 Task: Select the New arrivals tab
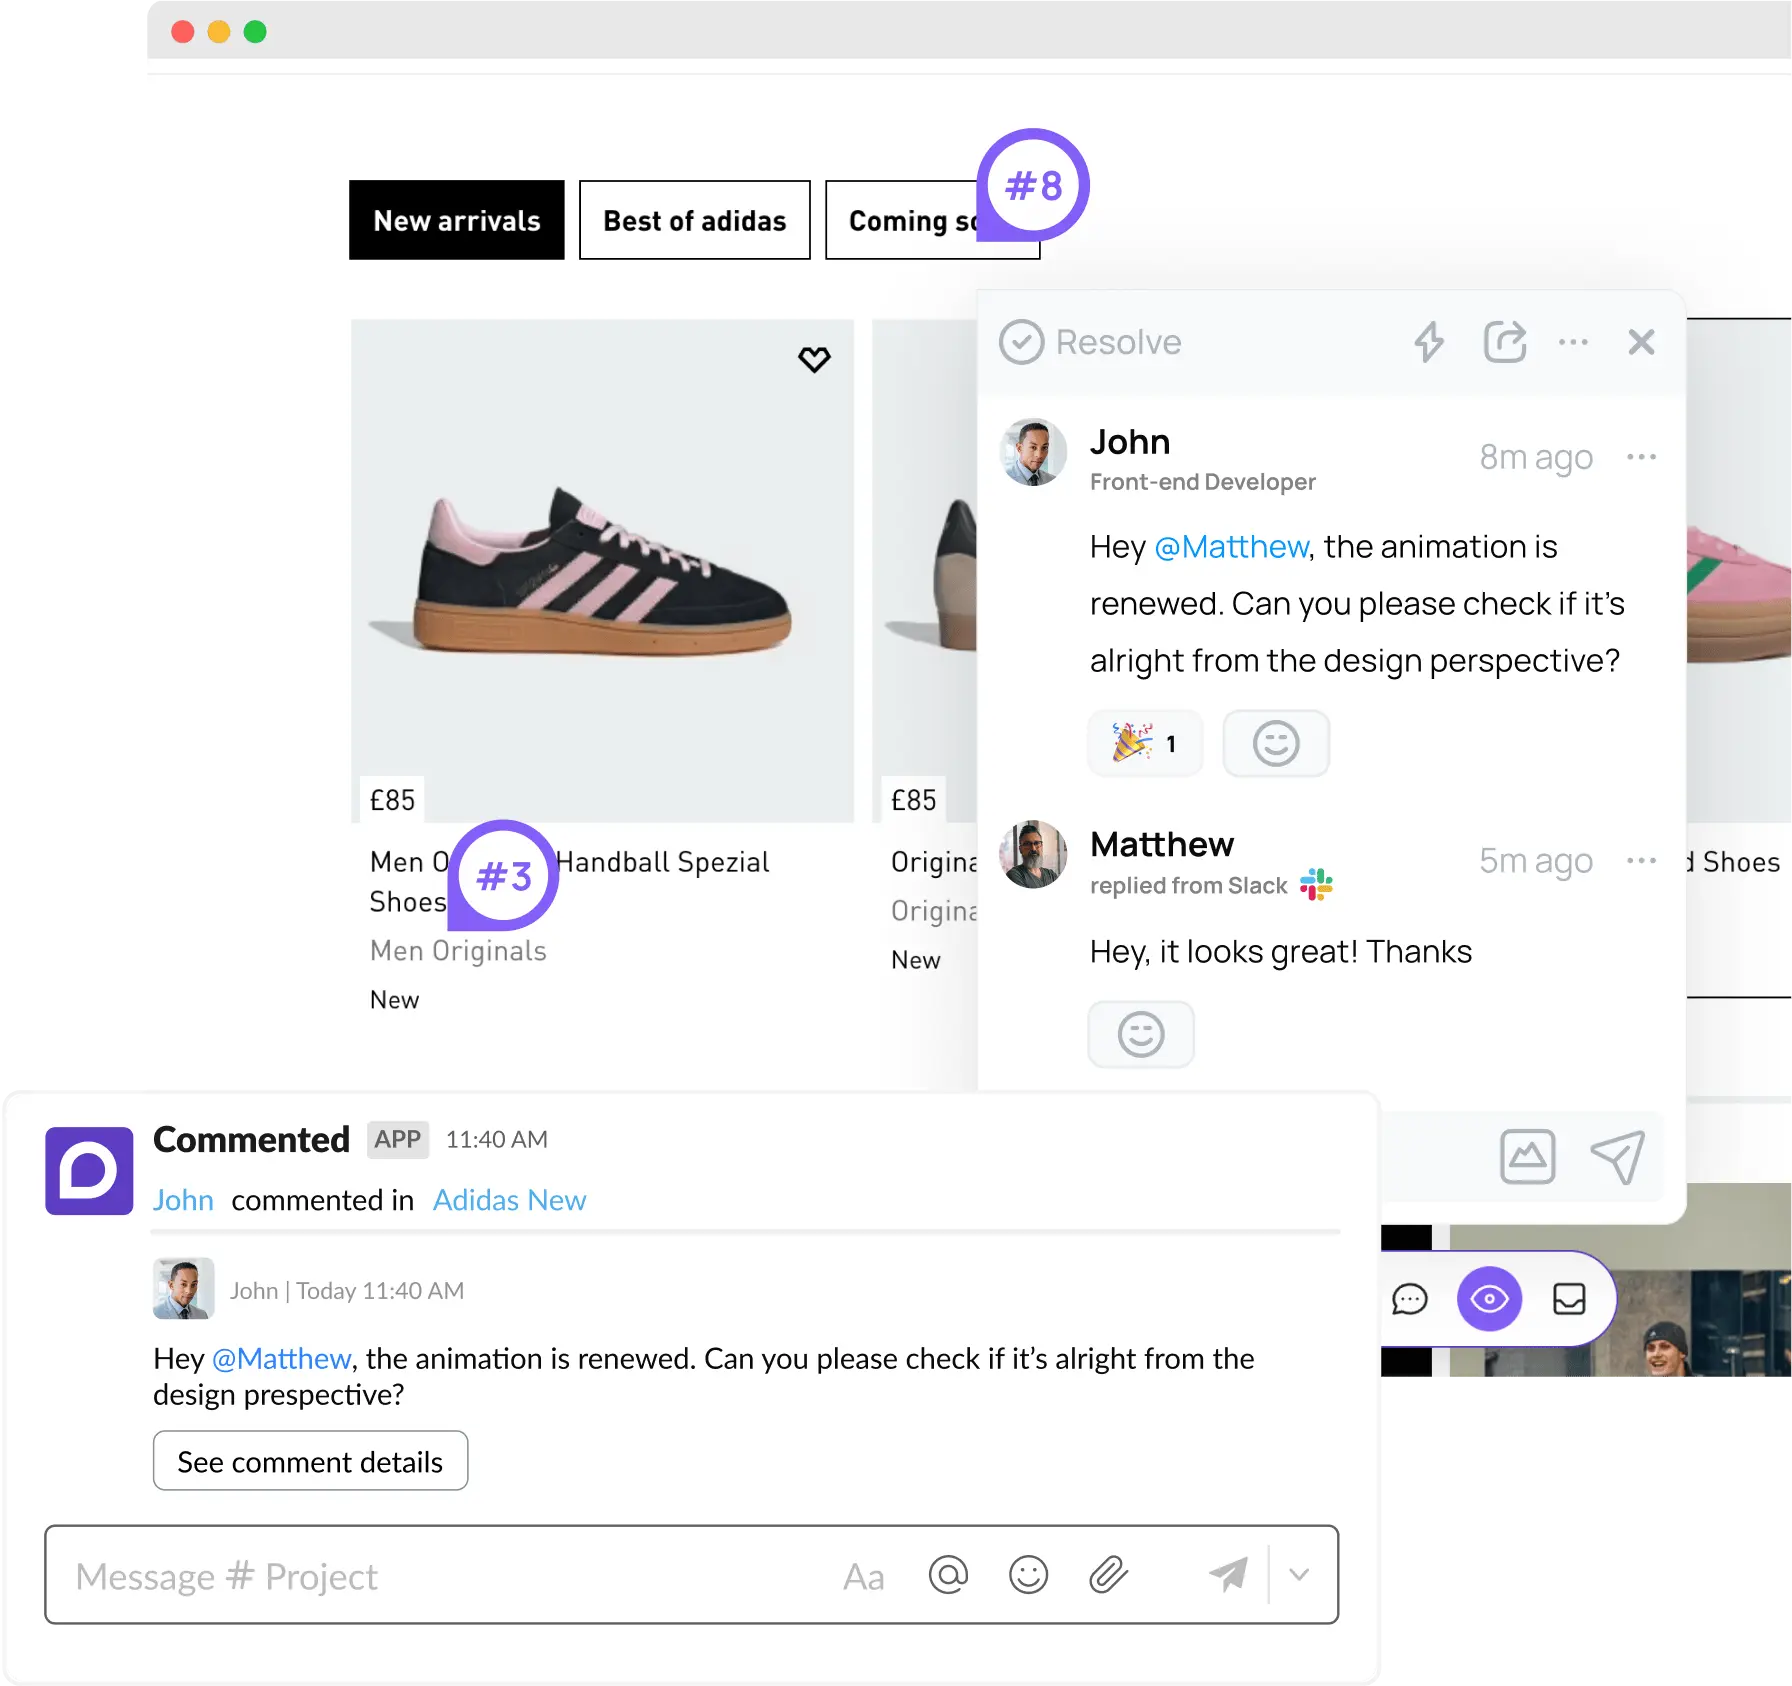tap(456, 220)
